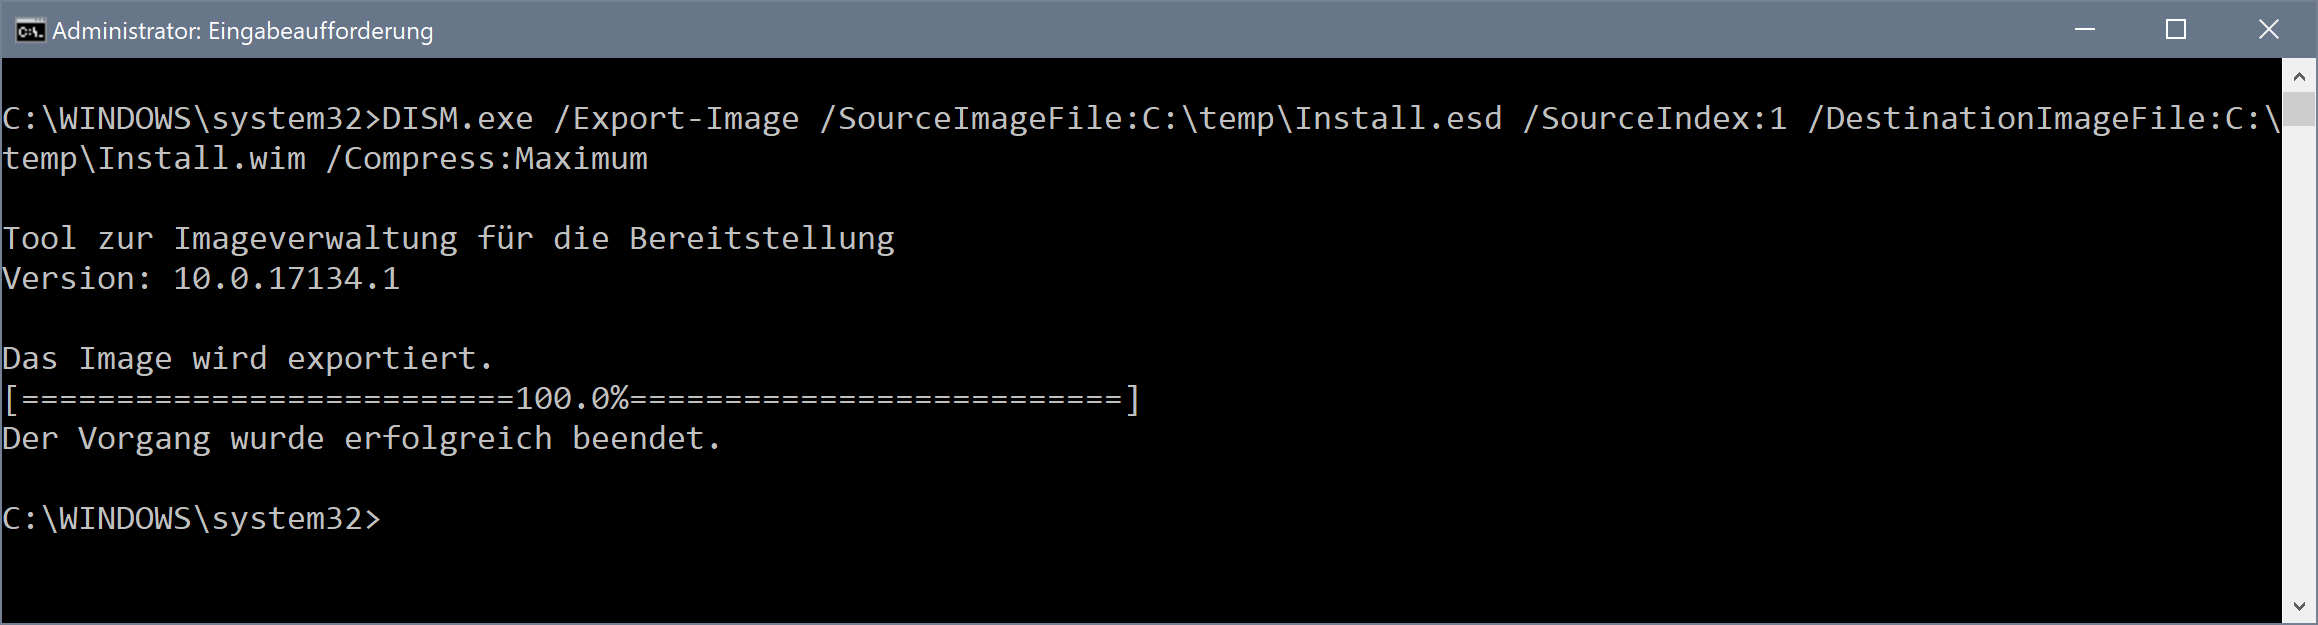The width and height of the screenshot is (2318, 625).
Task: Close the Administrator command prompt window
Action: 2268,30
